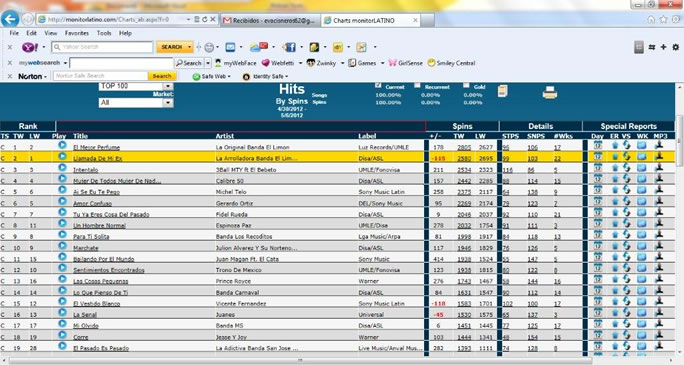The image size is (684, 365).
Task: Open the Favorites menu
Action: tap(77, 33)
